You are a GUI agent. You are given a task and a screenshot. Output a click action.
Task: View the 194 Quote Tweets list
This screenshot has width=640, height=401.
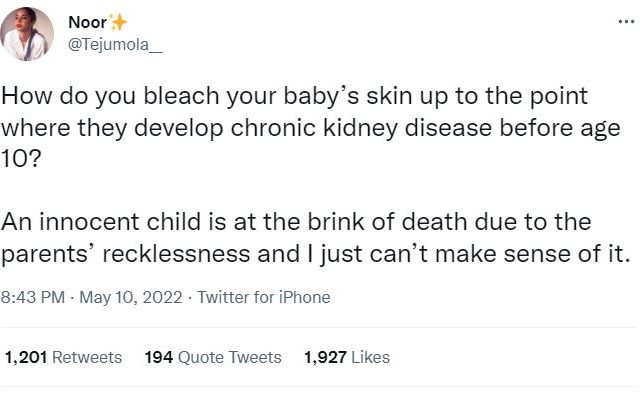(213, 357)
